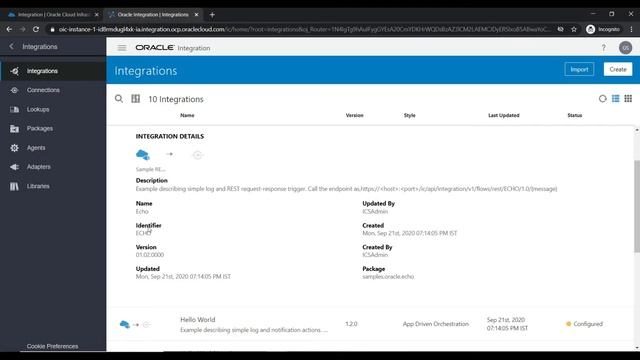The height and width of the screenshot is (360, 640).
Task: Click the Adapters plug icon
Action: point(14,167)
